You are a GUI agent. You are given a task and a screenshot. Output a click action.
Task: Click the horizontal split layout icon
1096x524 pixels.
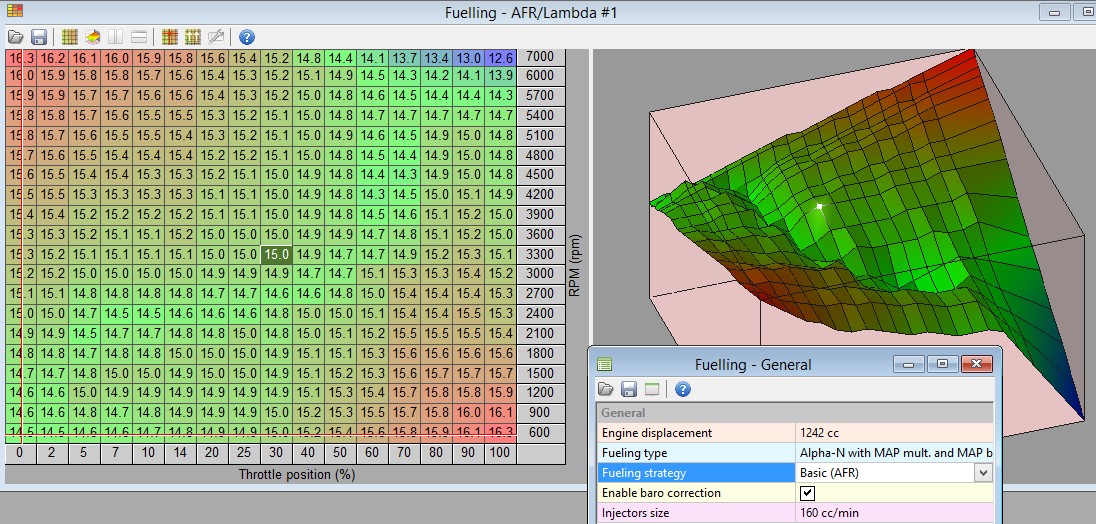point(139,37)
